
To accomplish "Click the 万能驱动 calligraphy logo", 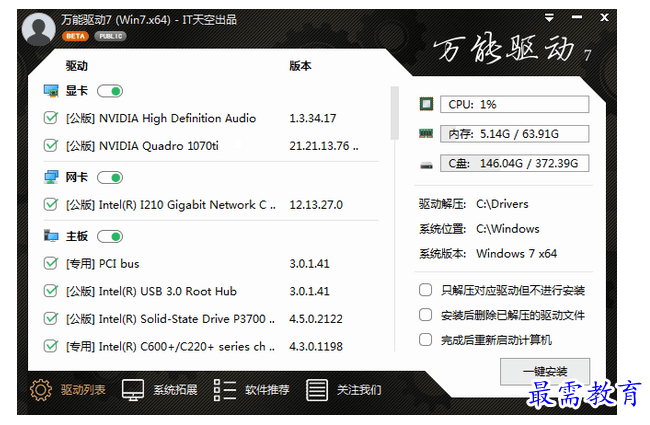I will click(x=512, y=49).
